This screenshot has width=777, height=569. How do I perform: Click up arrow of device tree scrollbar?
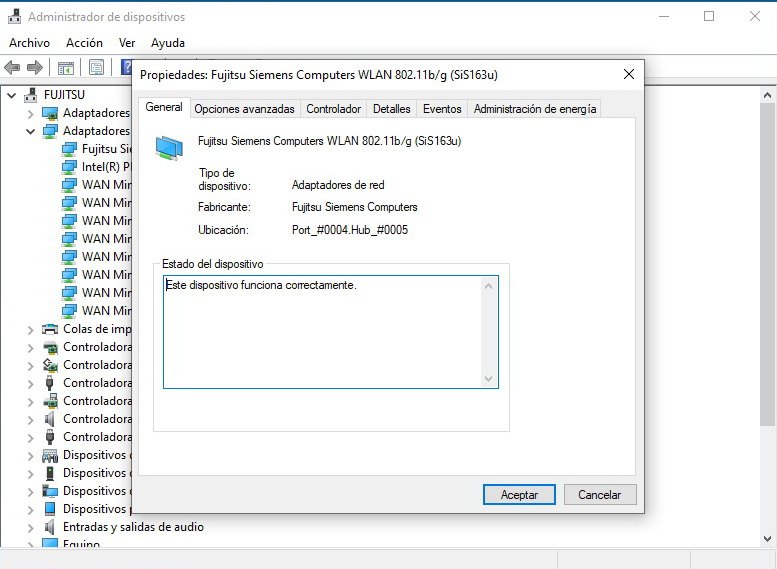[768, 95]
